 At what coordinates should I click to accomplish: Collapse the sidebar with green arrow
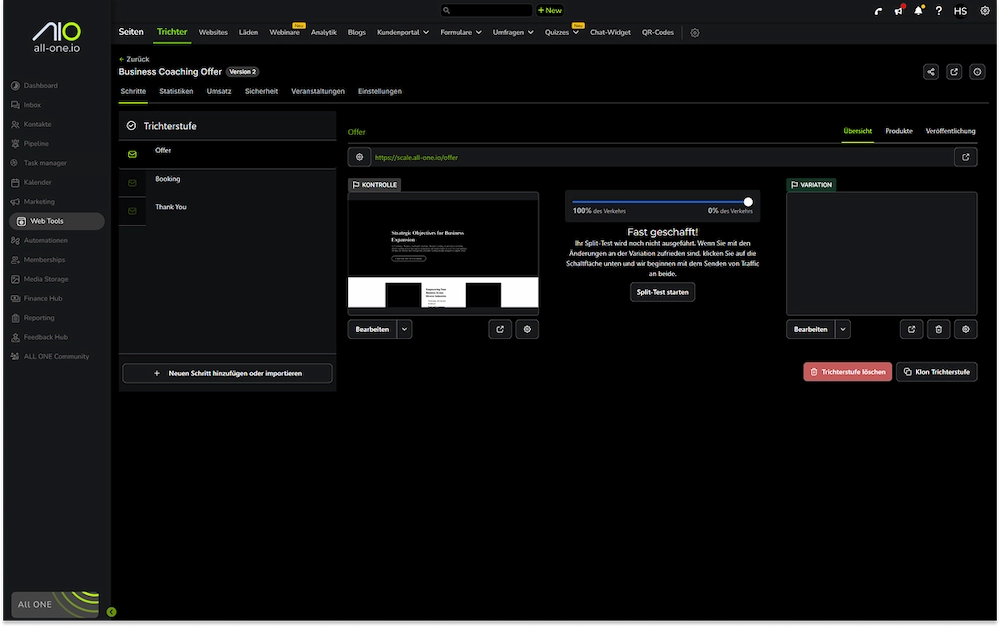pos(112,612)
